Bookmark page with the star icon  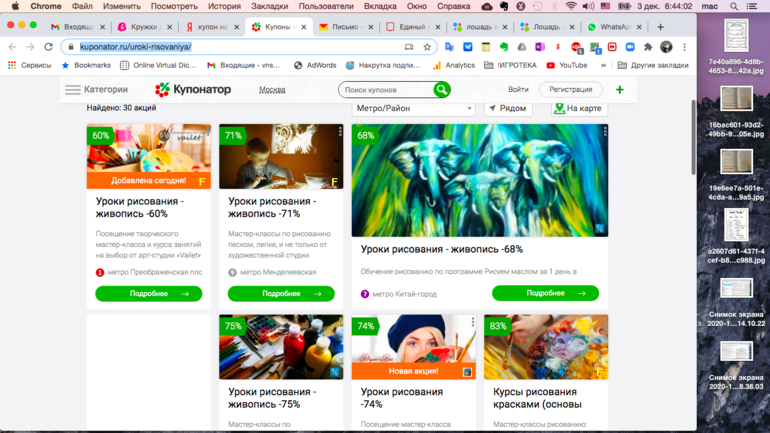[x=427, y=47]
